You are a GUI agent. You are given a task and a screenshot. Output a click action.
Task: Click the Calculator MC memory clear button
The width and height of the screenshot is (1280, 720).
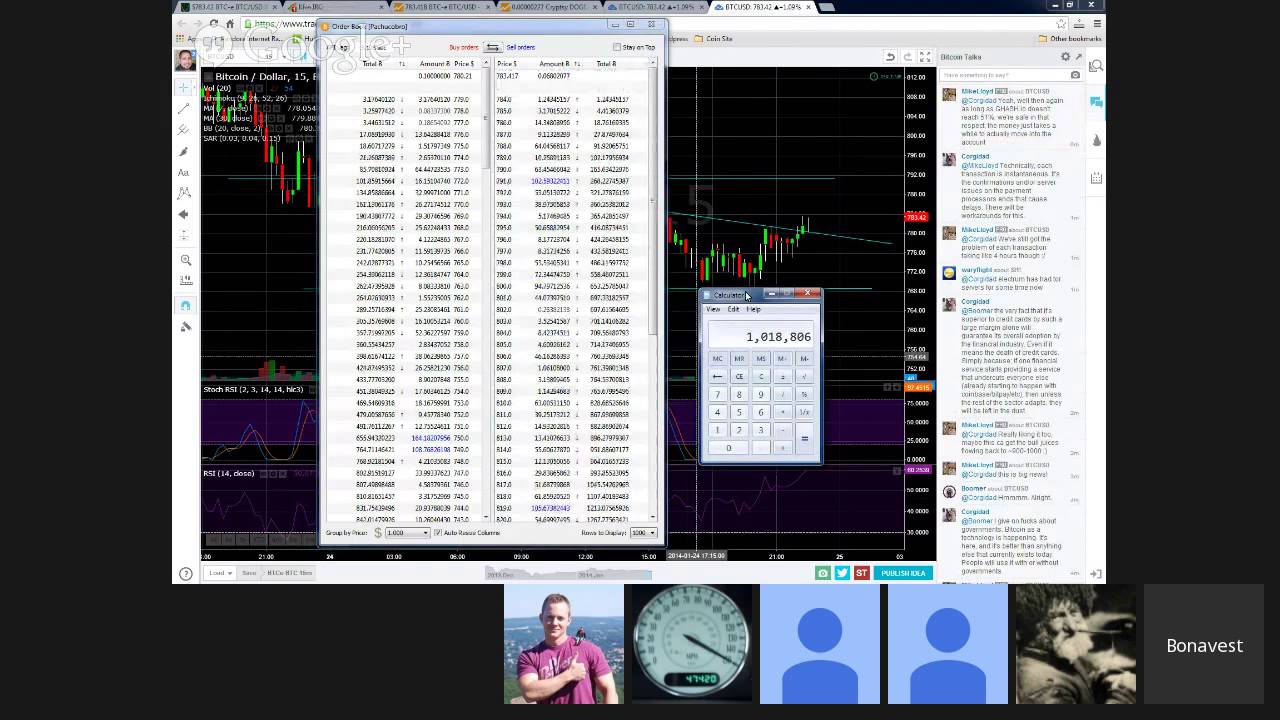point(717,359)
